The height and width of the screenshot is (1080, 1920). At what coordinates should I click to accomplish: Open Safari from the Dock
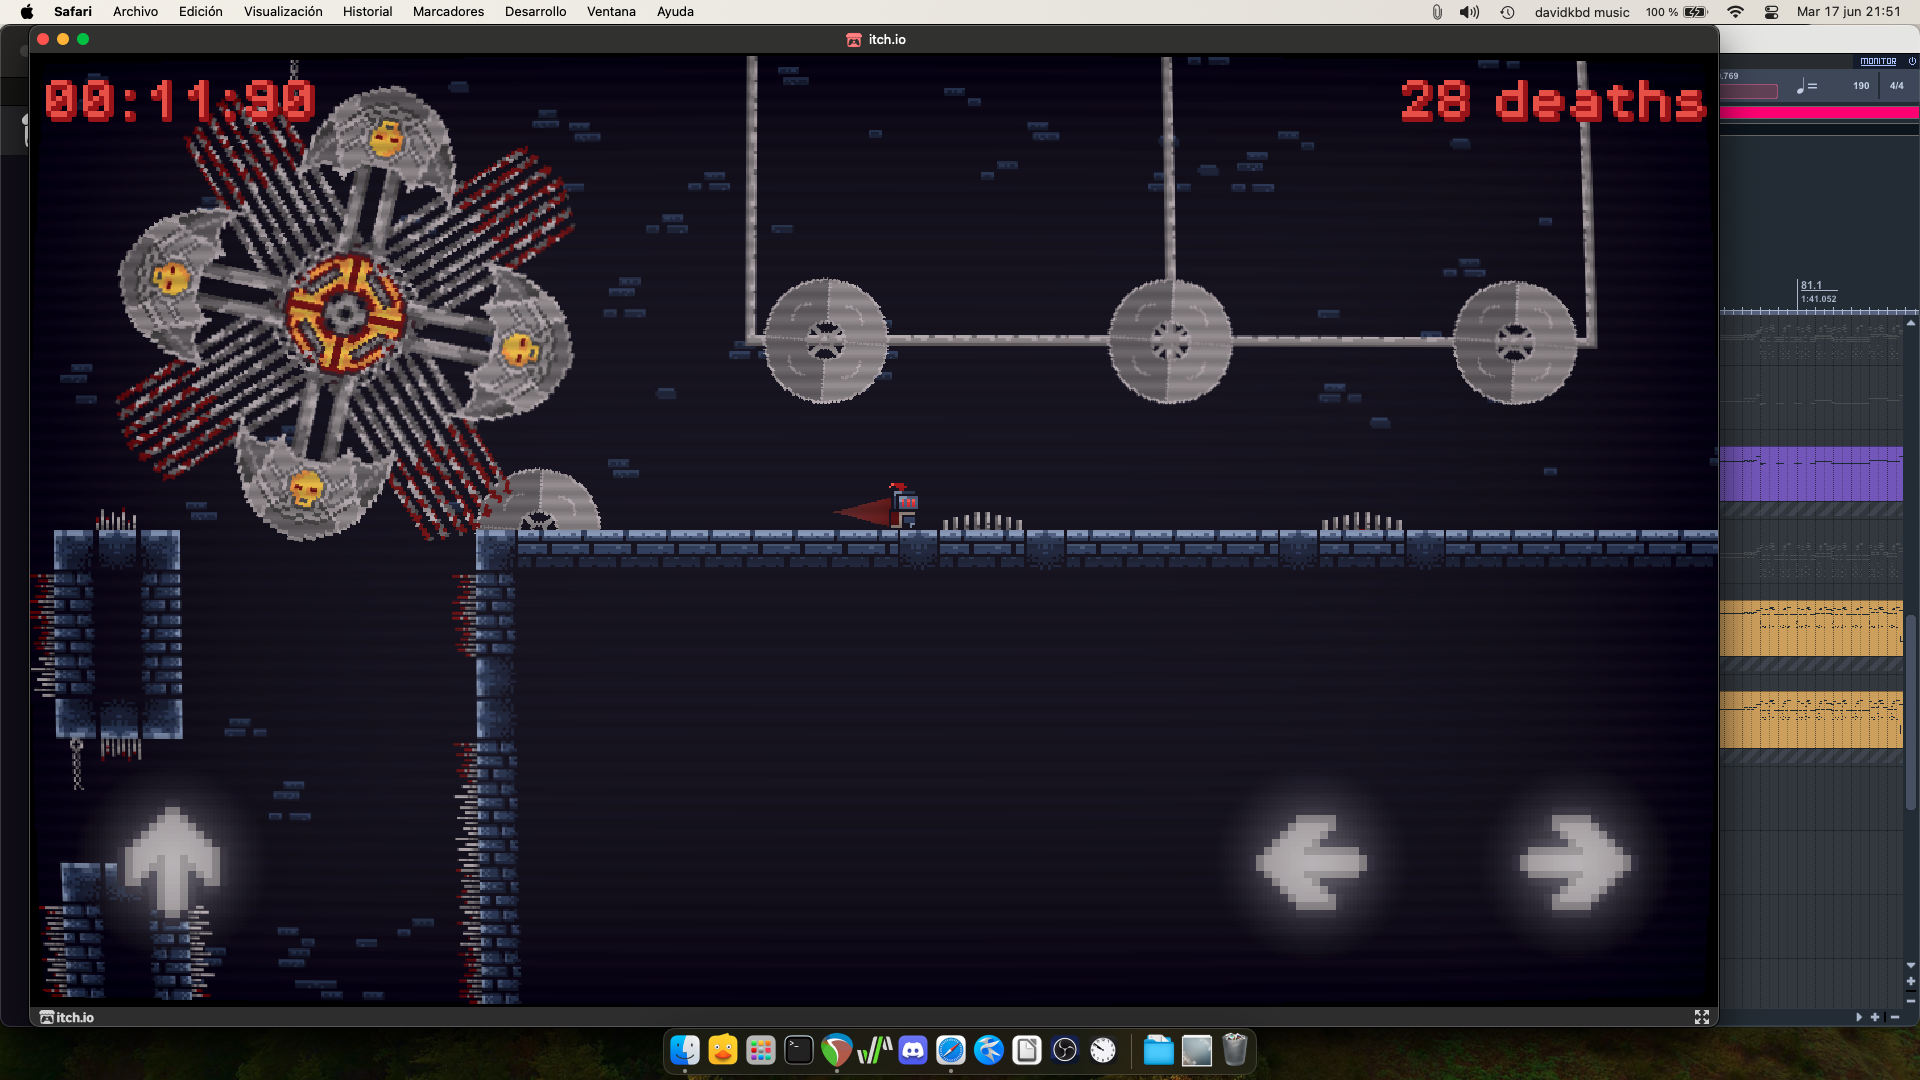click(x=951, y=1050)
